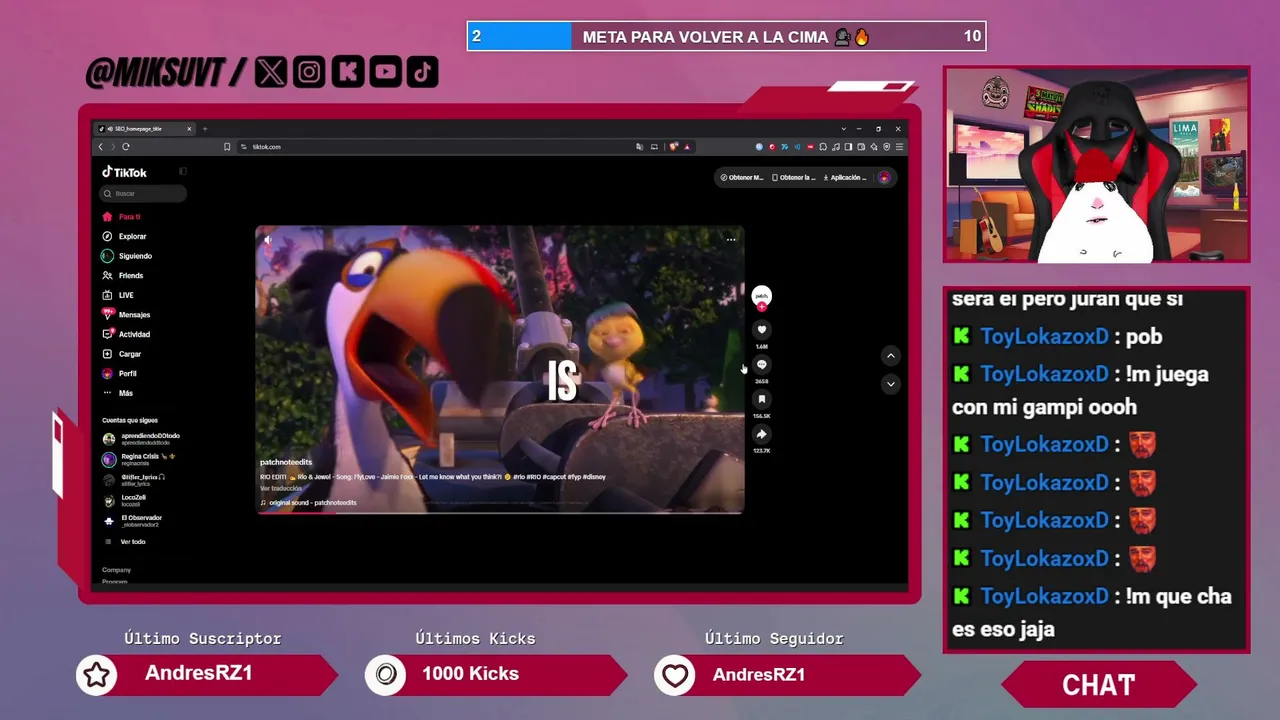
Task: Click the Kick logo in overlay
Action: coord(347,72)
